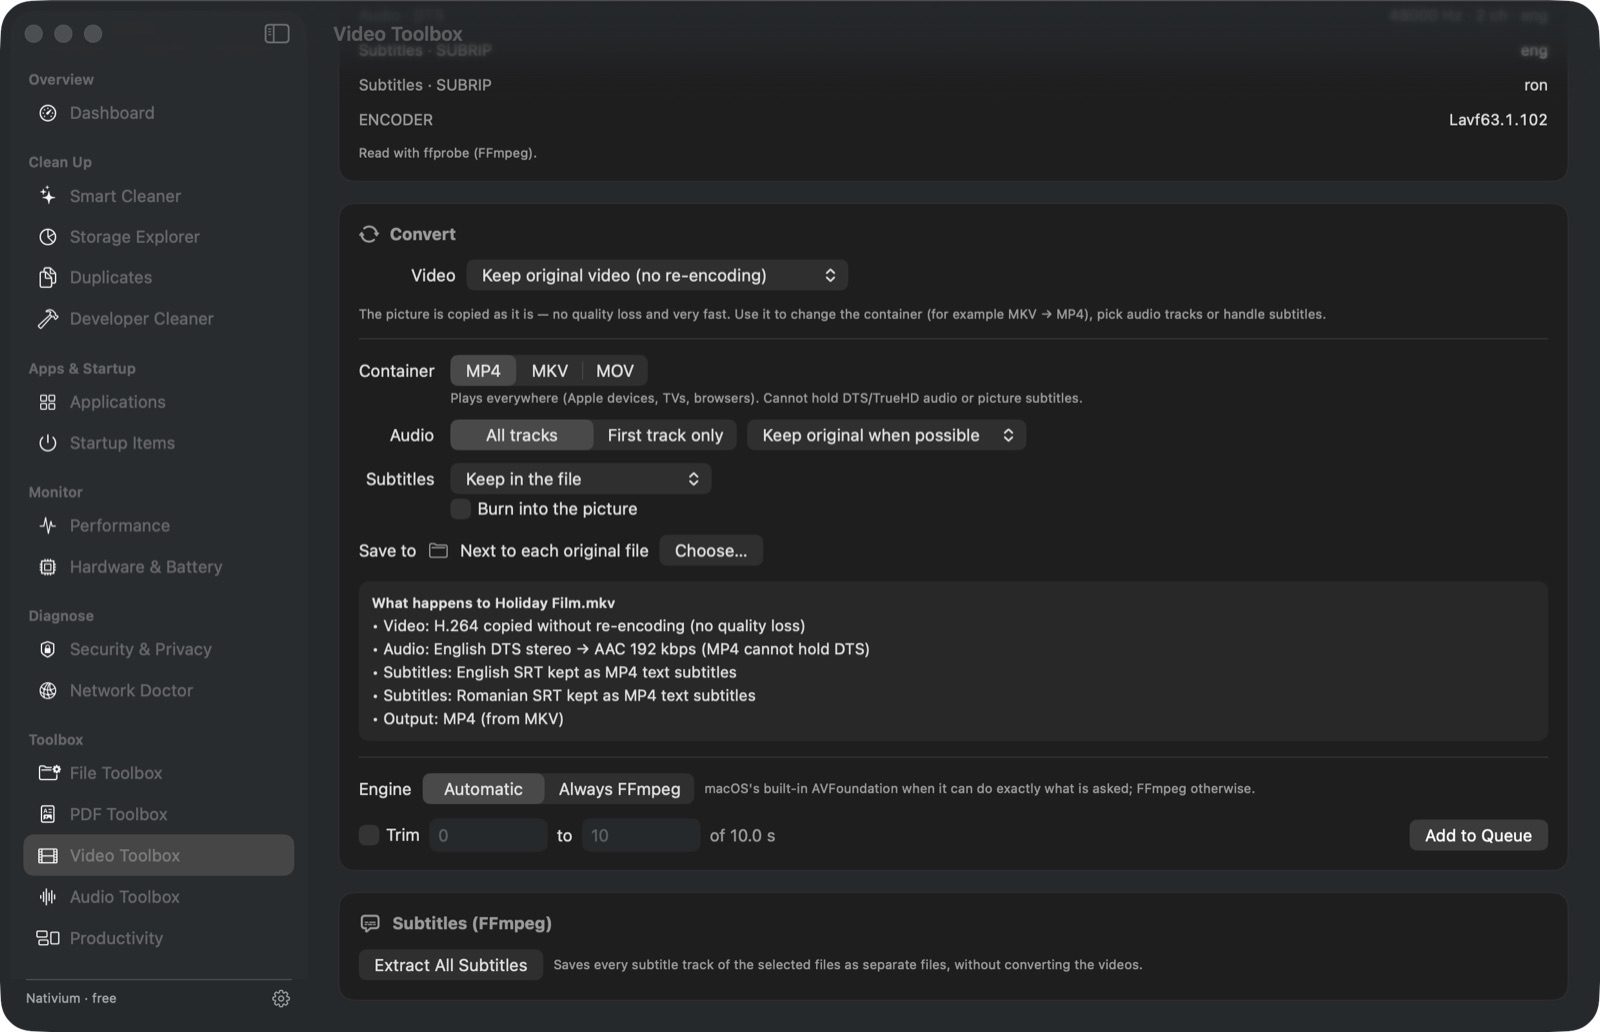Click the Trim end time field
The image size is (1600, 1032).
click(641, 835)
